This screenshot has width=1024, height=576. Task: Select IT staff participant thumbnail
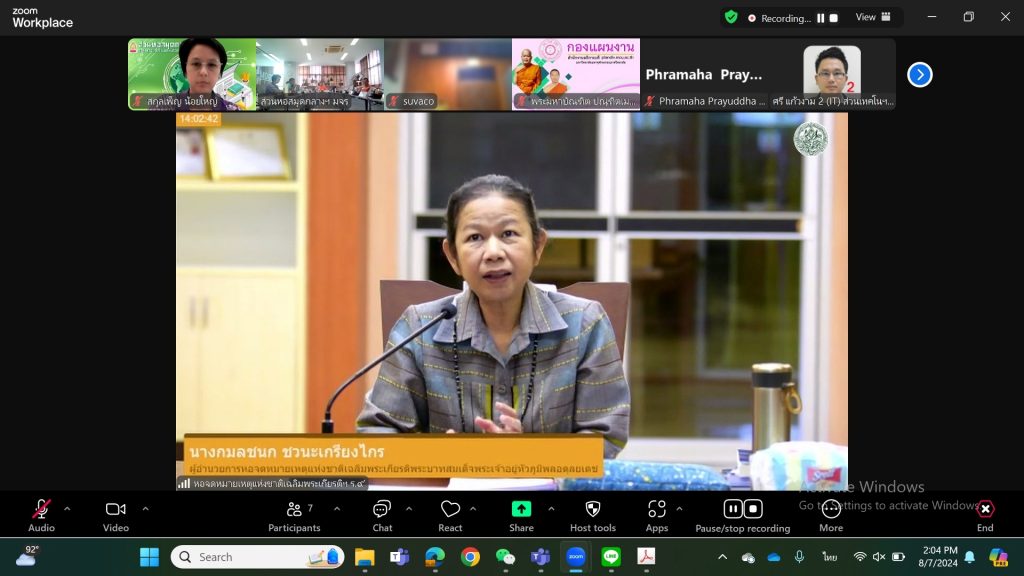pyautogui.click(x=832, y=74)
